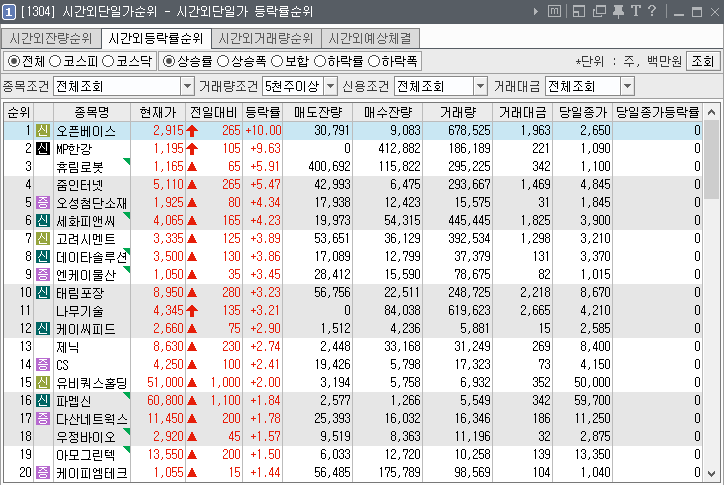Open the 거래량조건 5천주이상 dropdown

[331, 86]
